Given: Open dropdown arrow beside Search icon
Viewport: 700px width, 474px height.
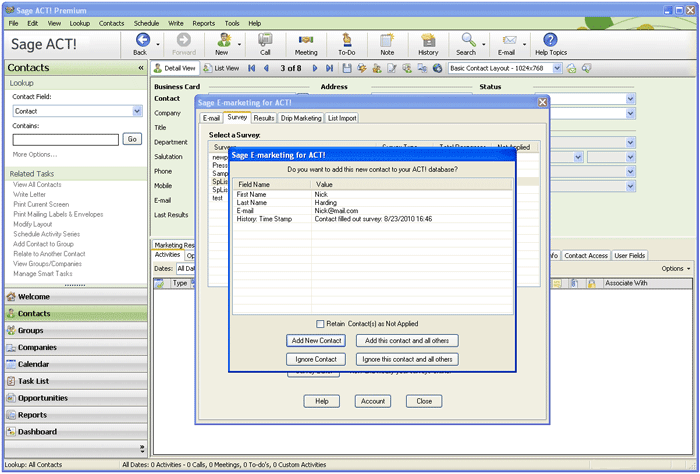Looking at the screenshot, I should click(x=484, y=44).
